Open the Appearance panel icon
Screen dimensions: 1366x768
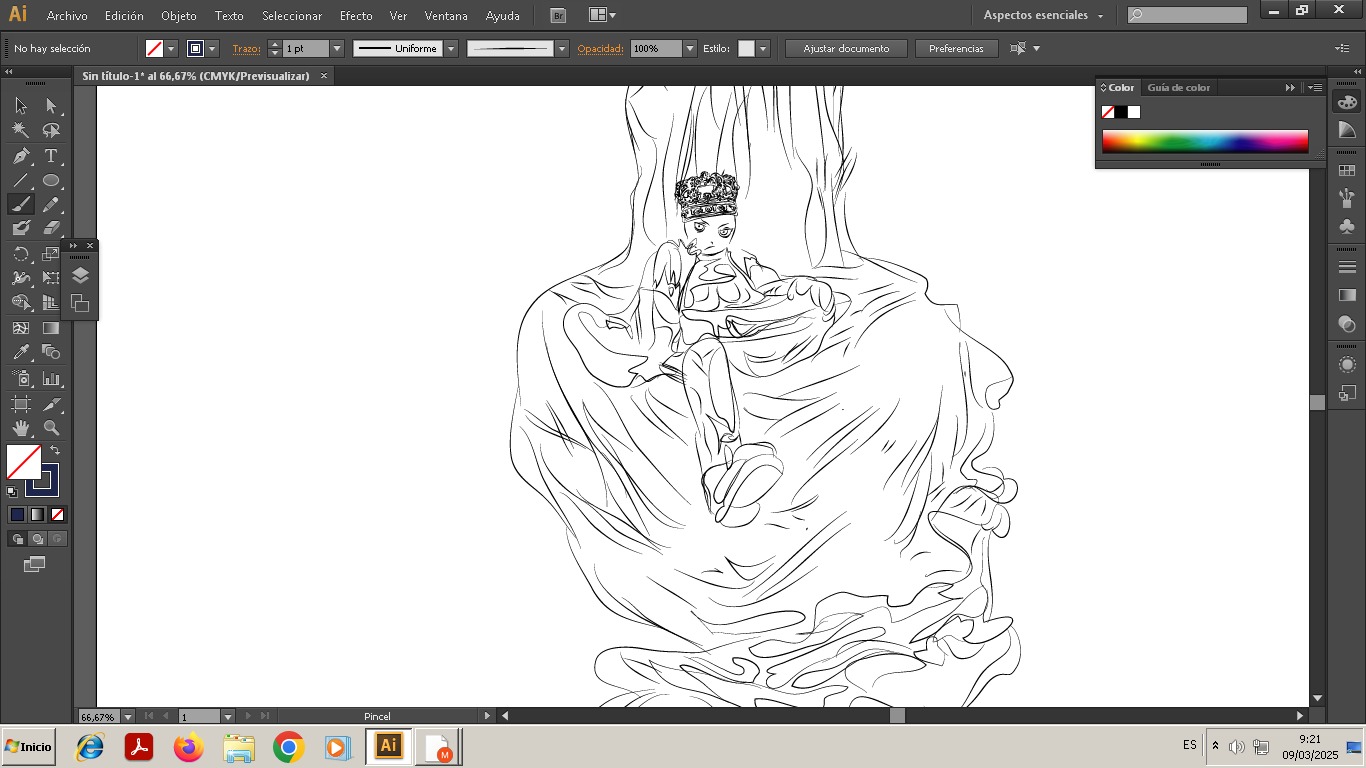pos(1347,366)
